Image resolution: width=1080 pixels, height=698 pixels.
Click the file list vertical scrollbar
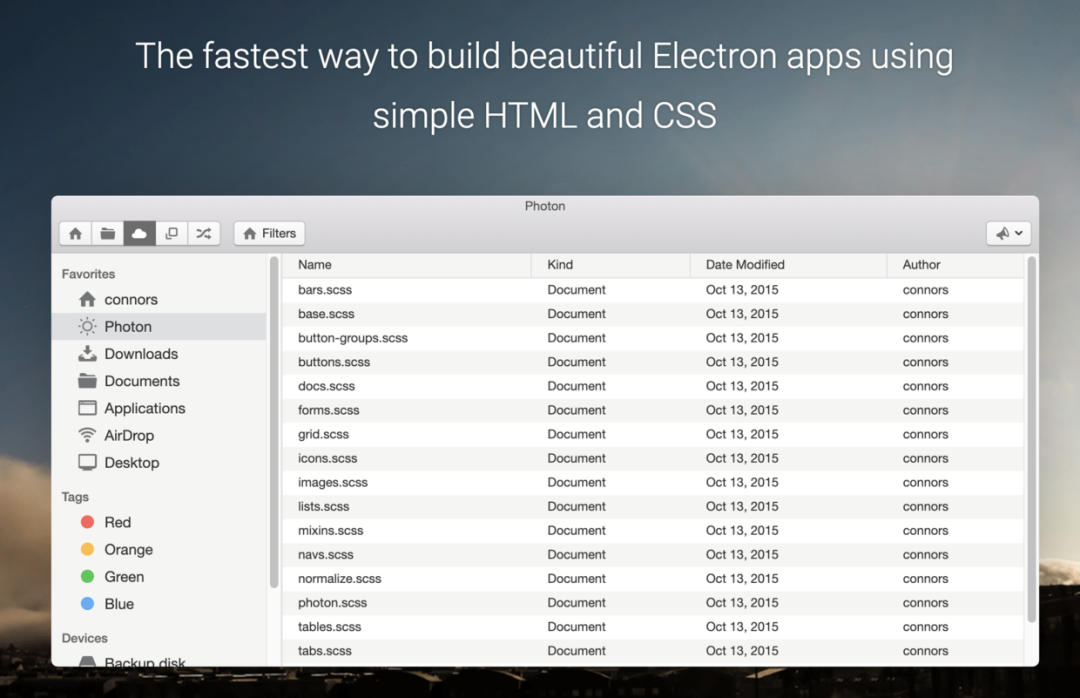(1031, 440)
